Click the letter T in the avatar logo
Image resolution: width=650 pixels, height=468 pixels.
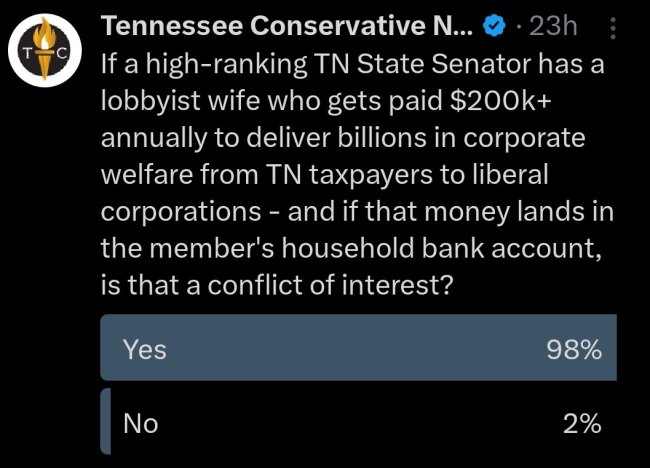tap(27, 53)
